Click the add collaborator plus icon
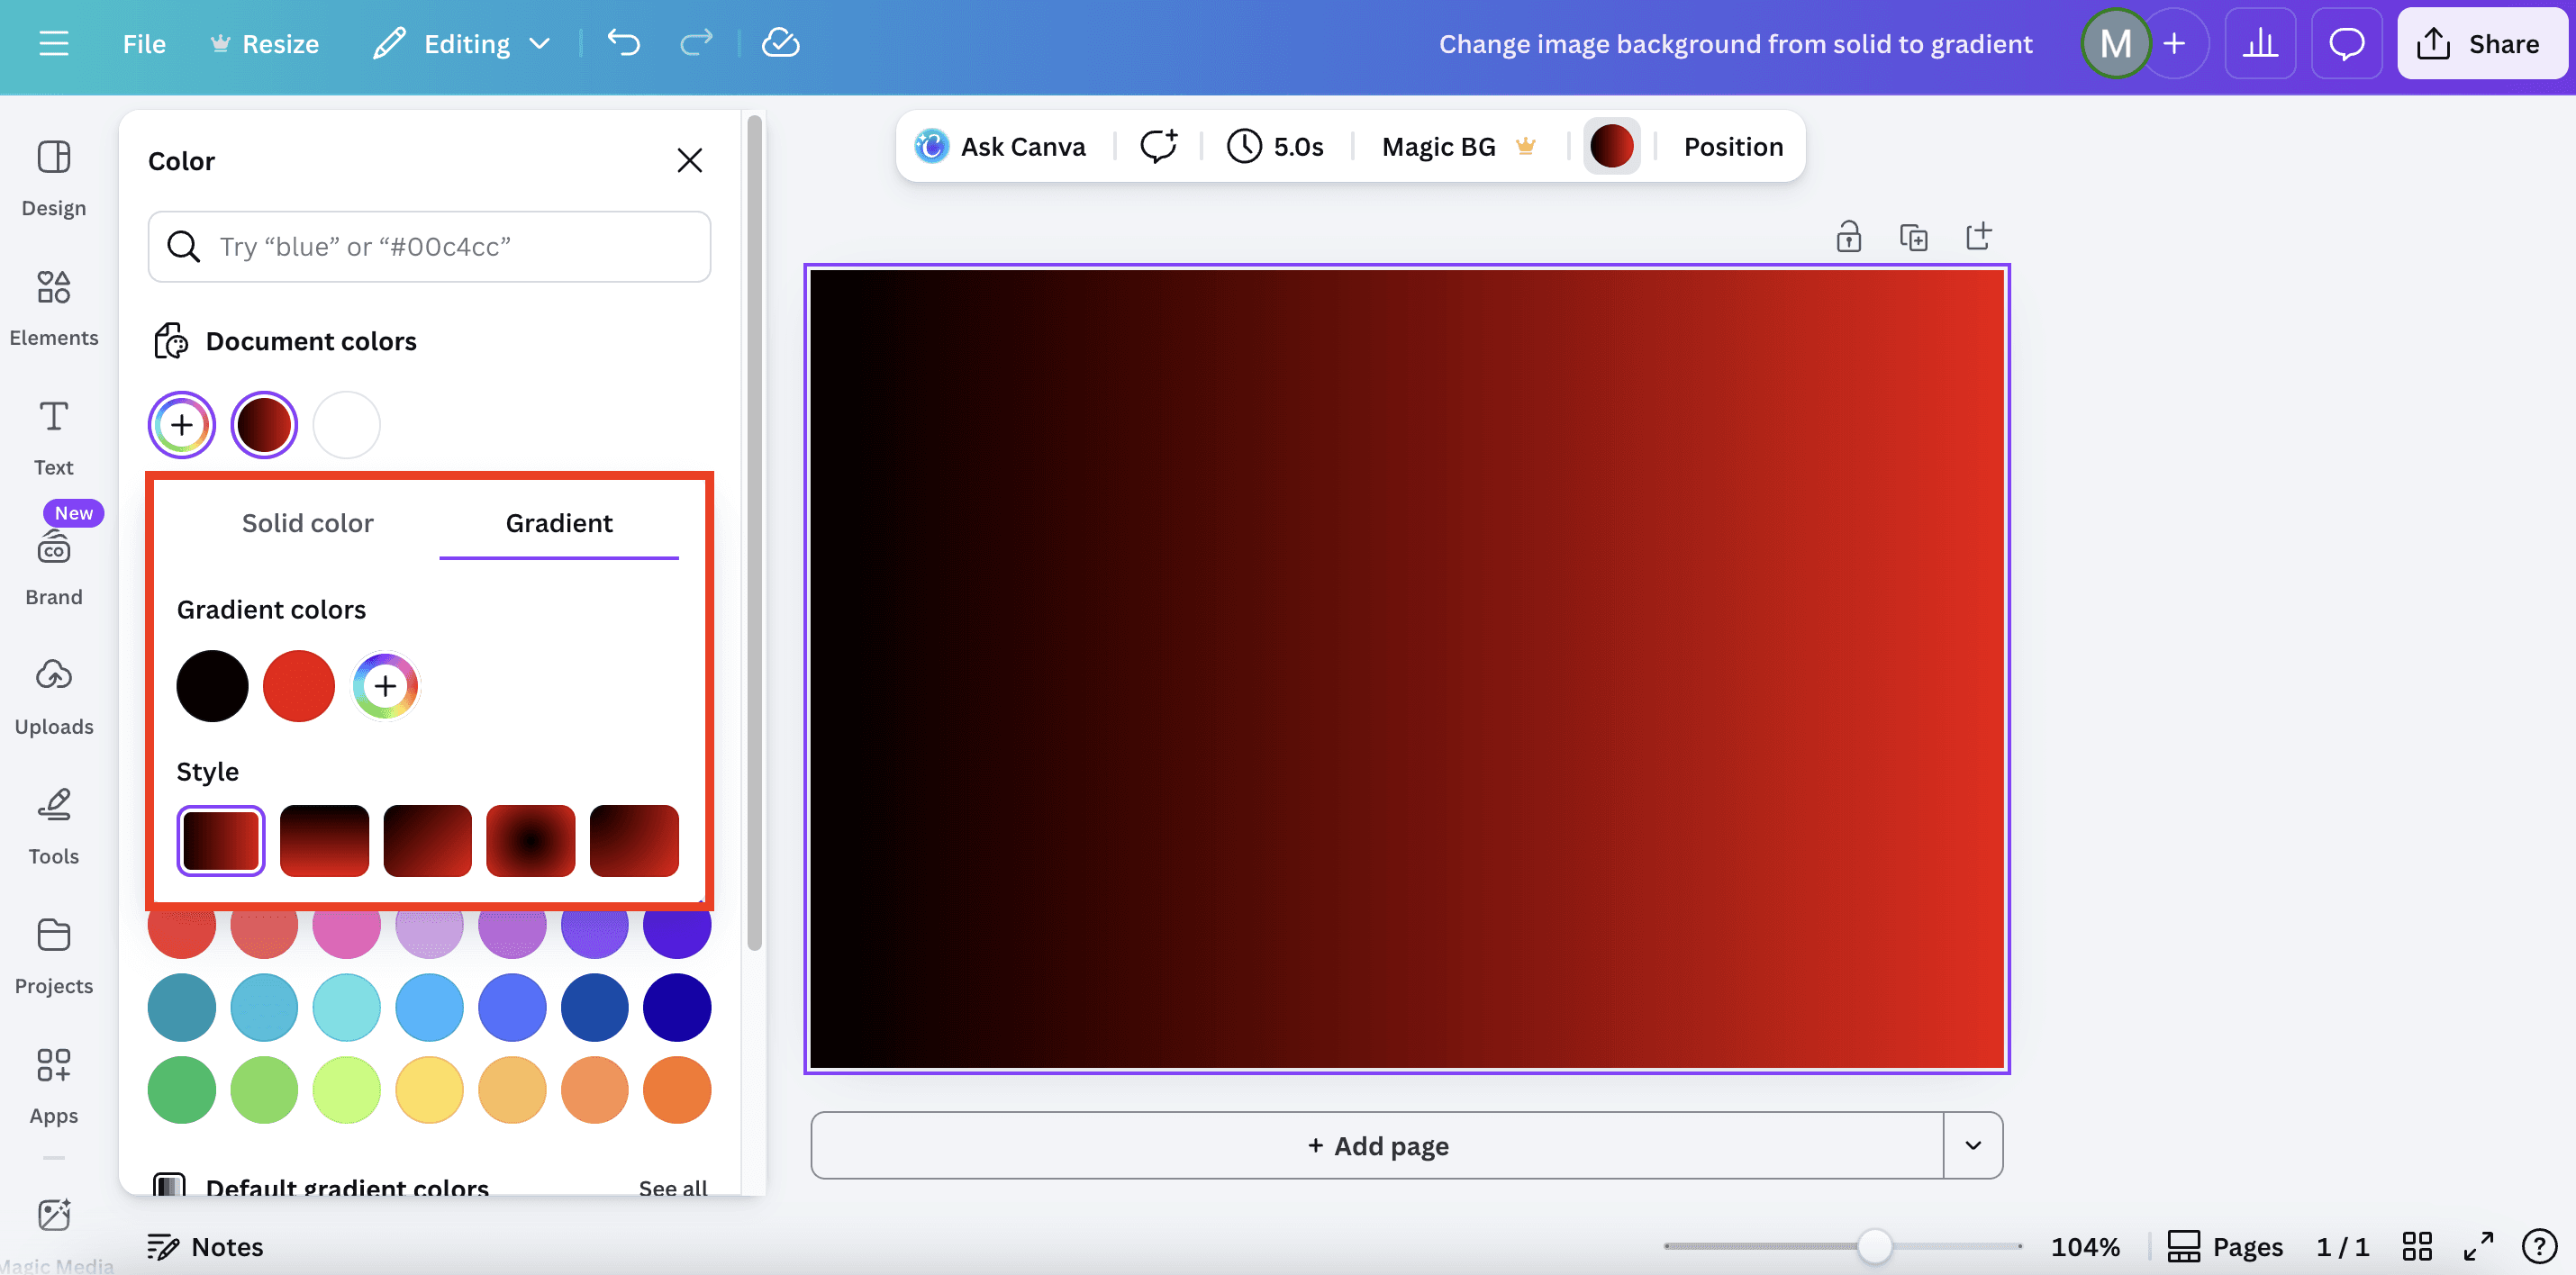2576x1275 pixels. click(x=2174, y=43)
